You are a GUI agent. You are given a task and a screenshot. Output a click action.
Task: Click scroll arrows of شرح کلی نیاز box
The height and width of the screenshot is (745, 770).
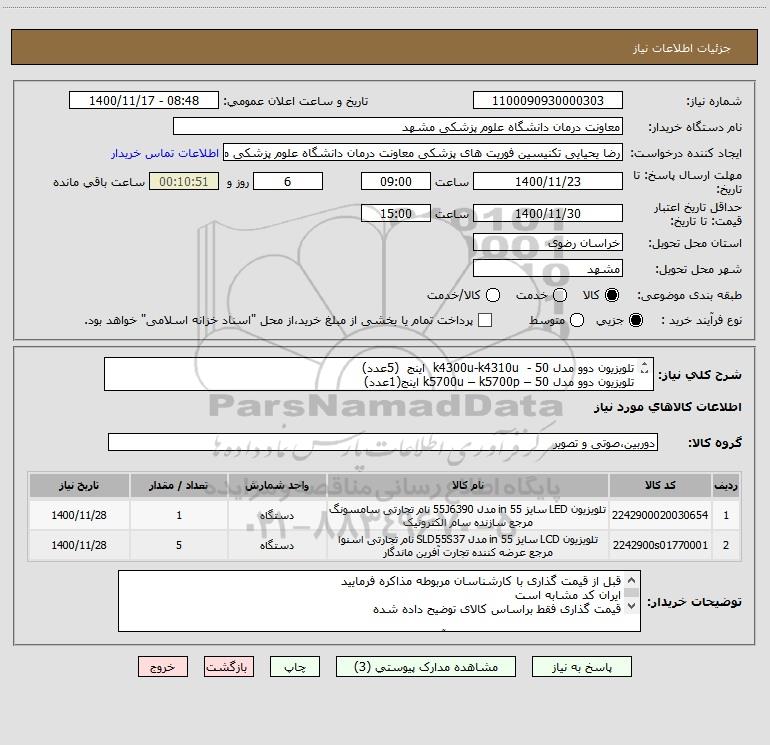(x=645, y=367)
